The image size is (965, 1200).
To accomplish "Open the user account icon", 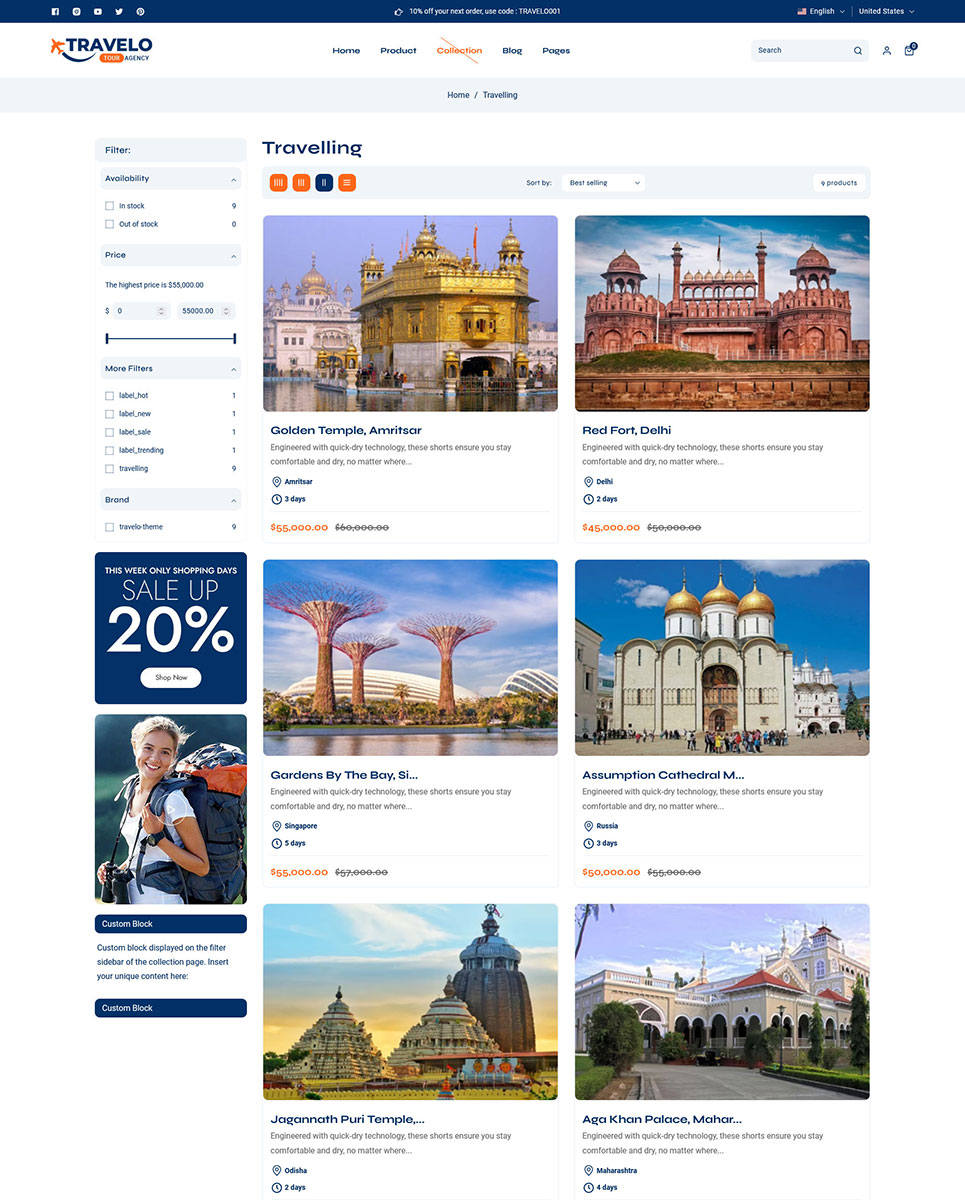I will [x=886, y=50].
